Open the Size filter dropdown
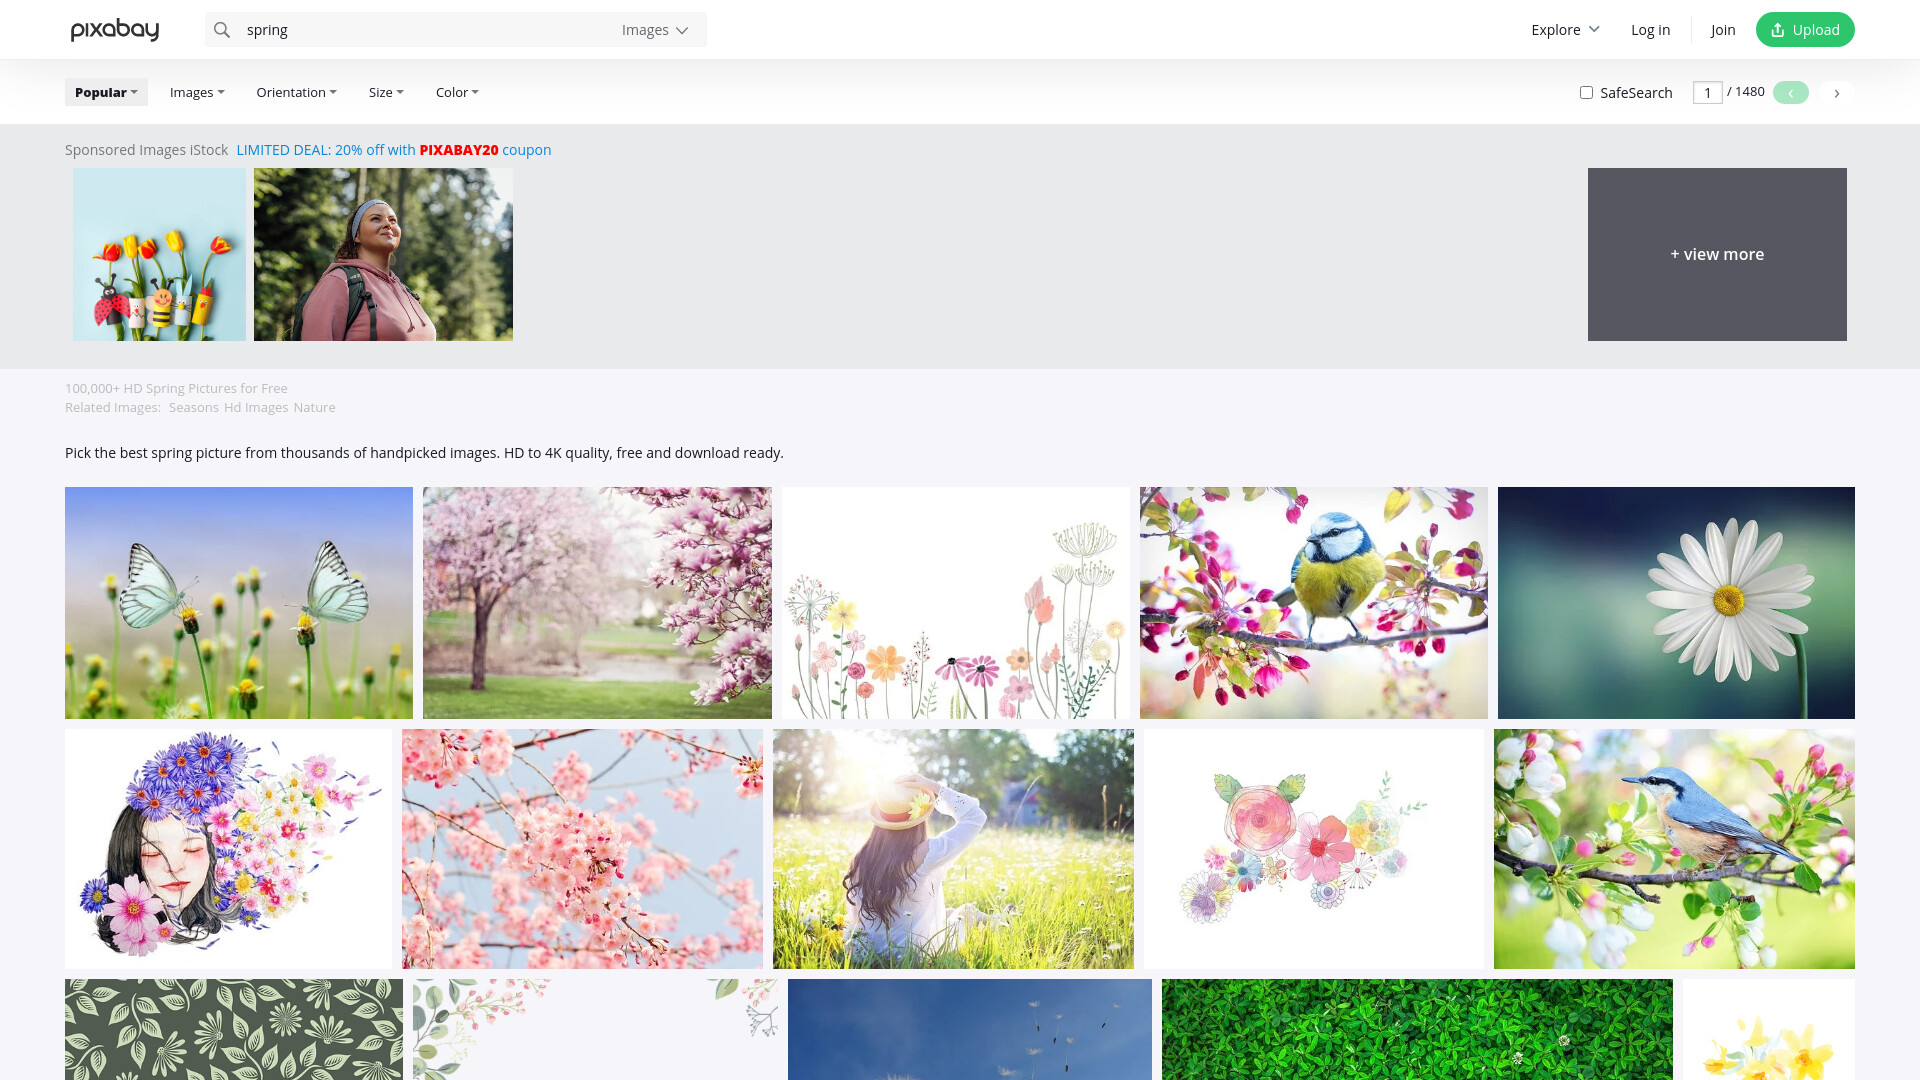The image size is (1920, 1080). 386,92
